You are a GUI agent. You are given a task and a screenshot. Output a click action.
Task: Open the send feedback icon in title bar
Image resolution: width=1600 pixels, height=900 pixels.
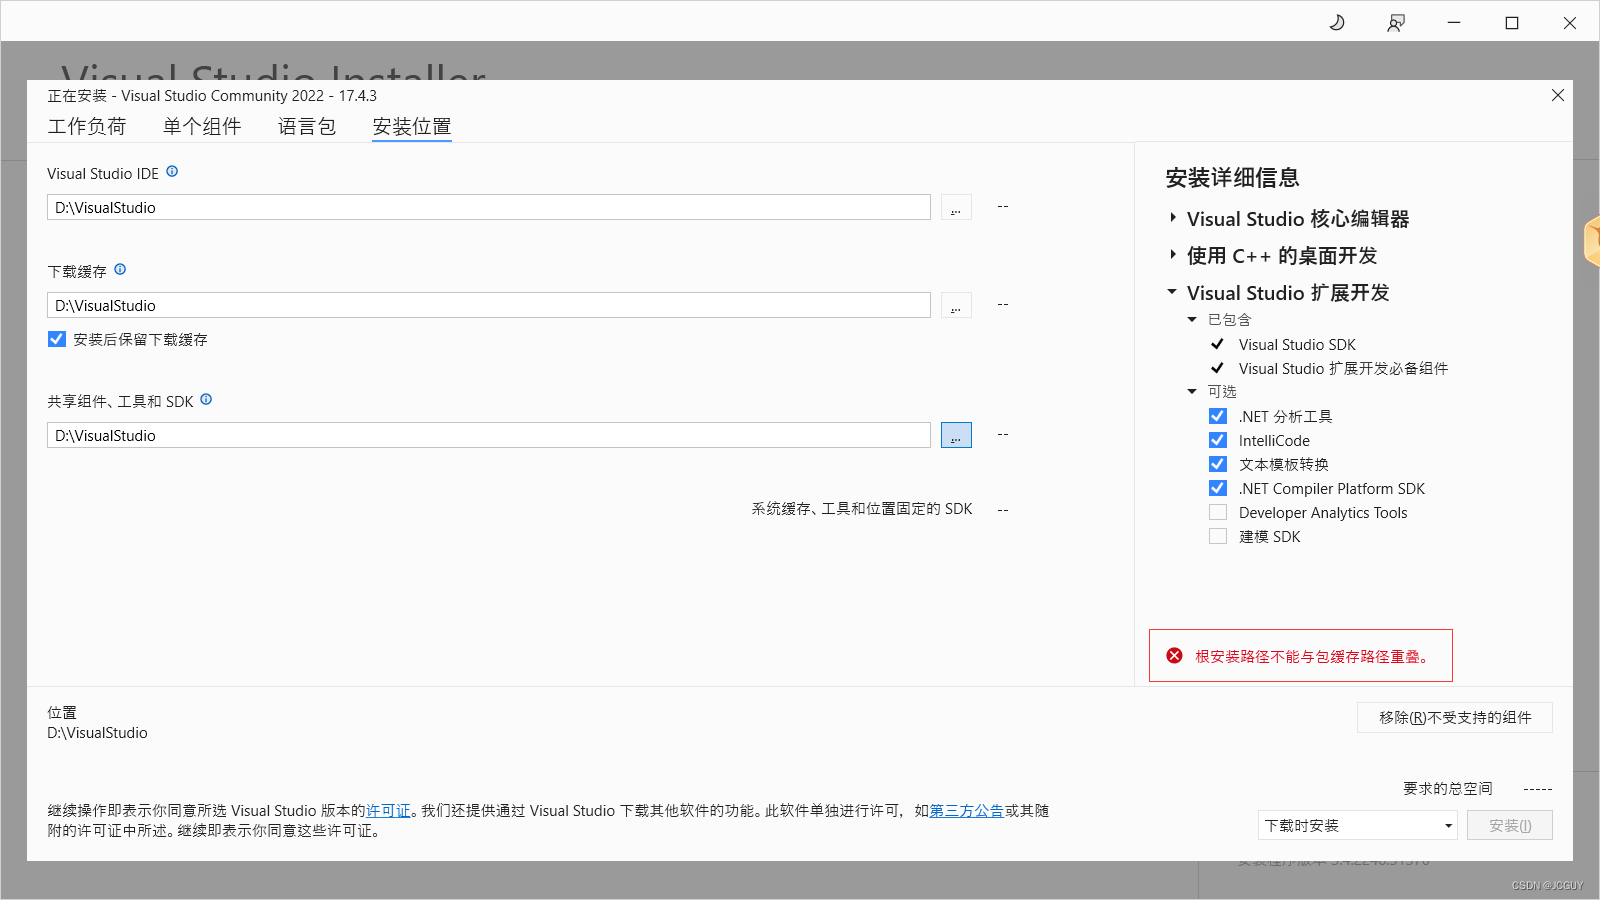click(1396, 22)
